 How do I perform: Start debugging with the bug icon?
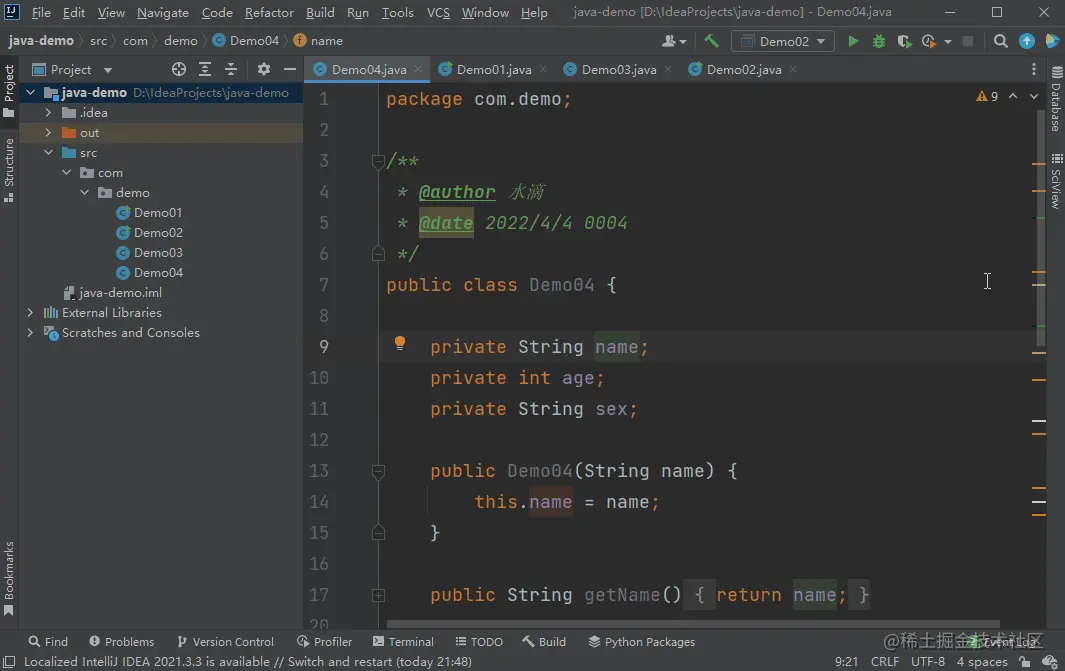pos(879,41)
